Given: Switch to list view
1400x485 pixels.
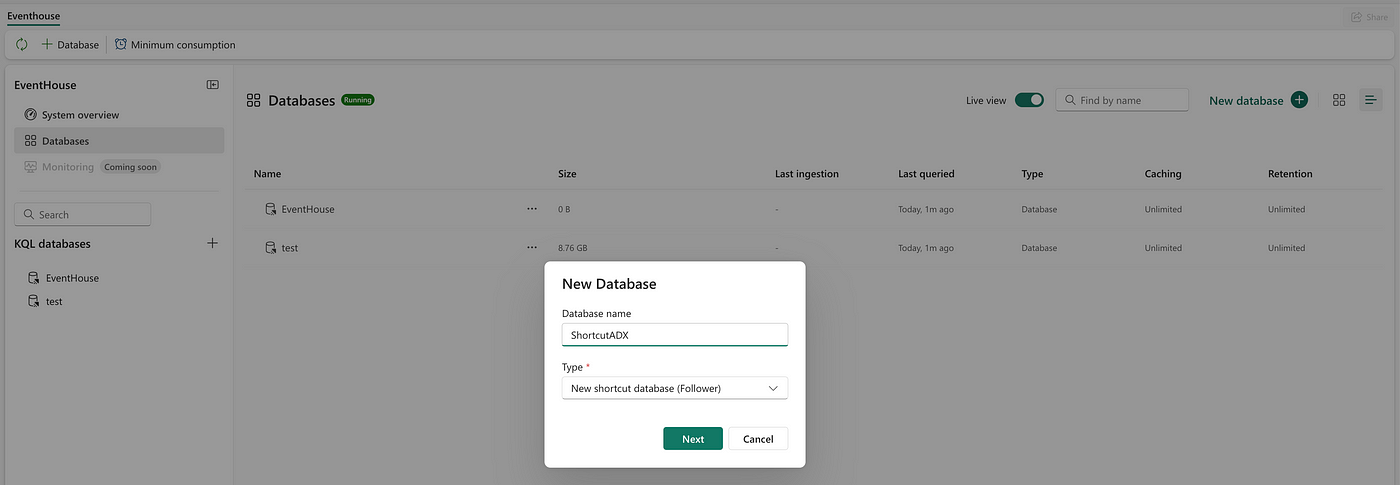Looking at the screenshot, I should 1371,100.
